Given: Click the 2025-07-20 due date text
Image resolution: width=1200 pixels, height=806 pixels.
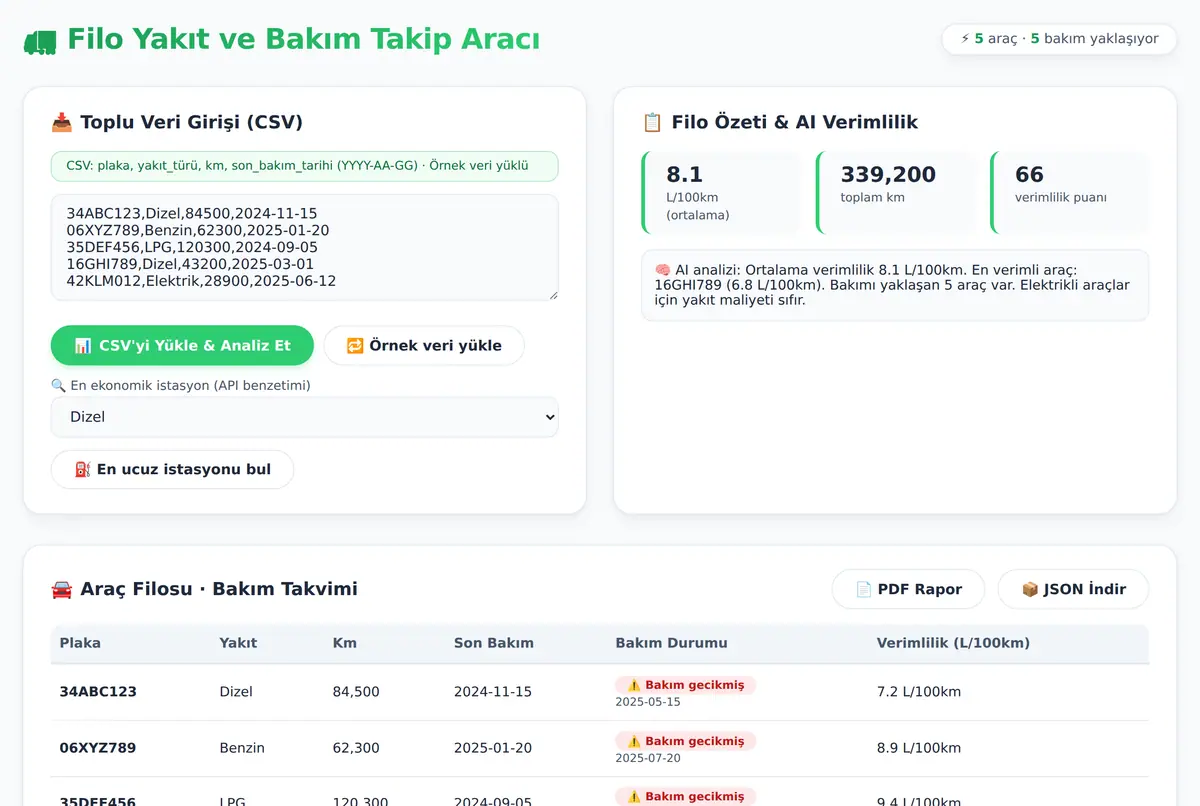Looking at the screenshot, I should tap(648, 758).
